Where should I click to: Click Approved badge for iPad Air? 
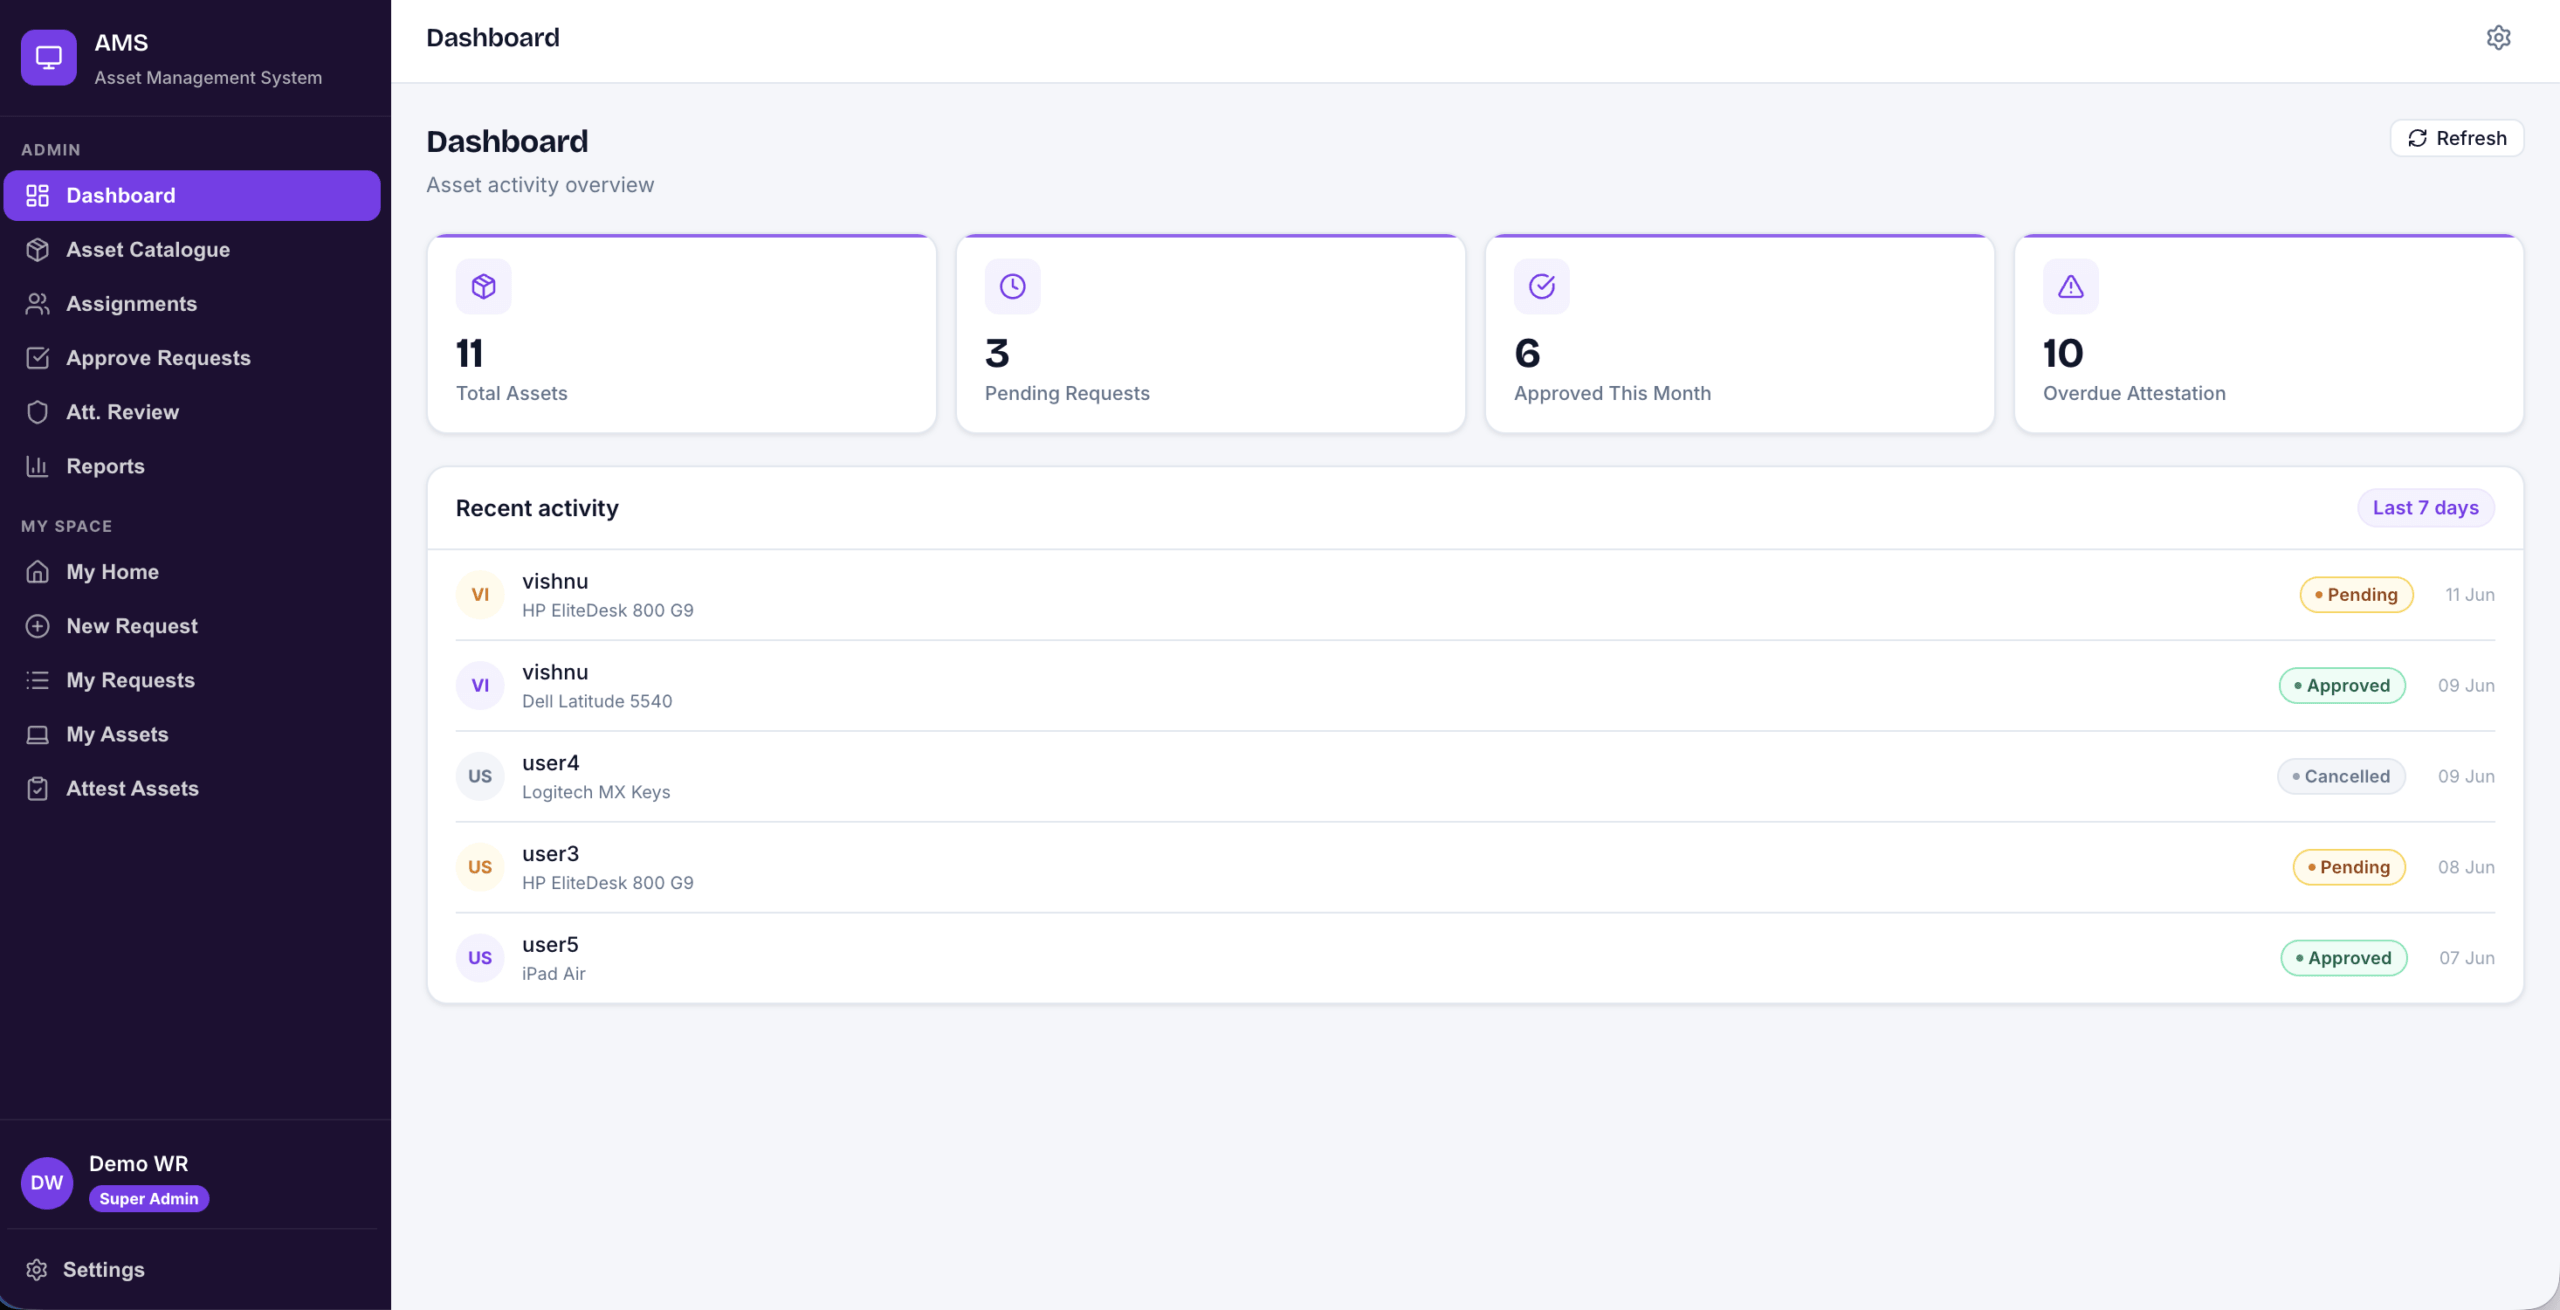[2344, 958]
